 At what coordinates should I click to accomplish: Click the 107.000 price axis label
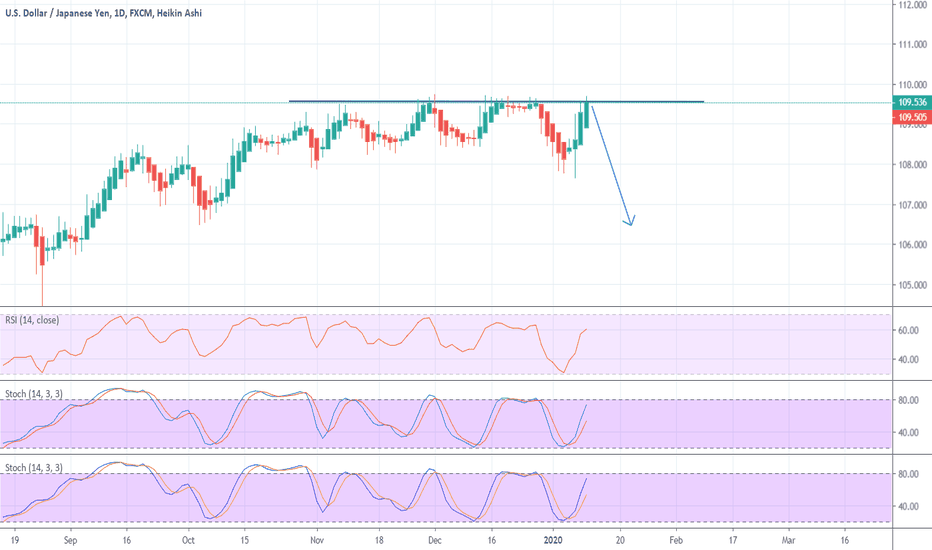pyautogui.click(x=910, y=205)
